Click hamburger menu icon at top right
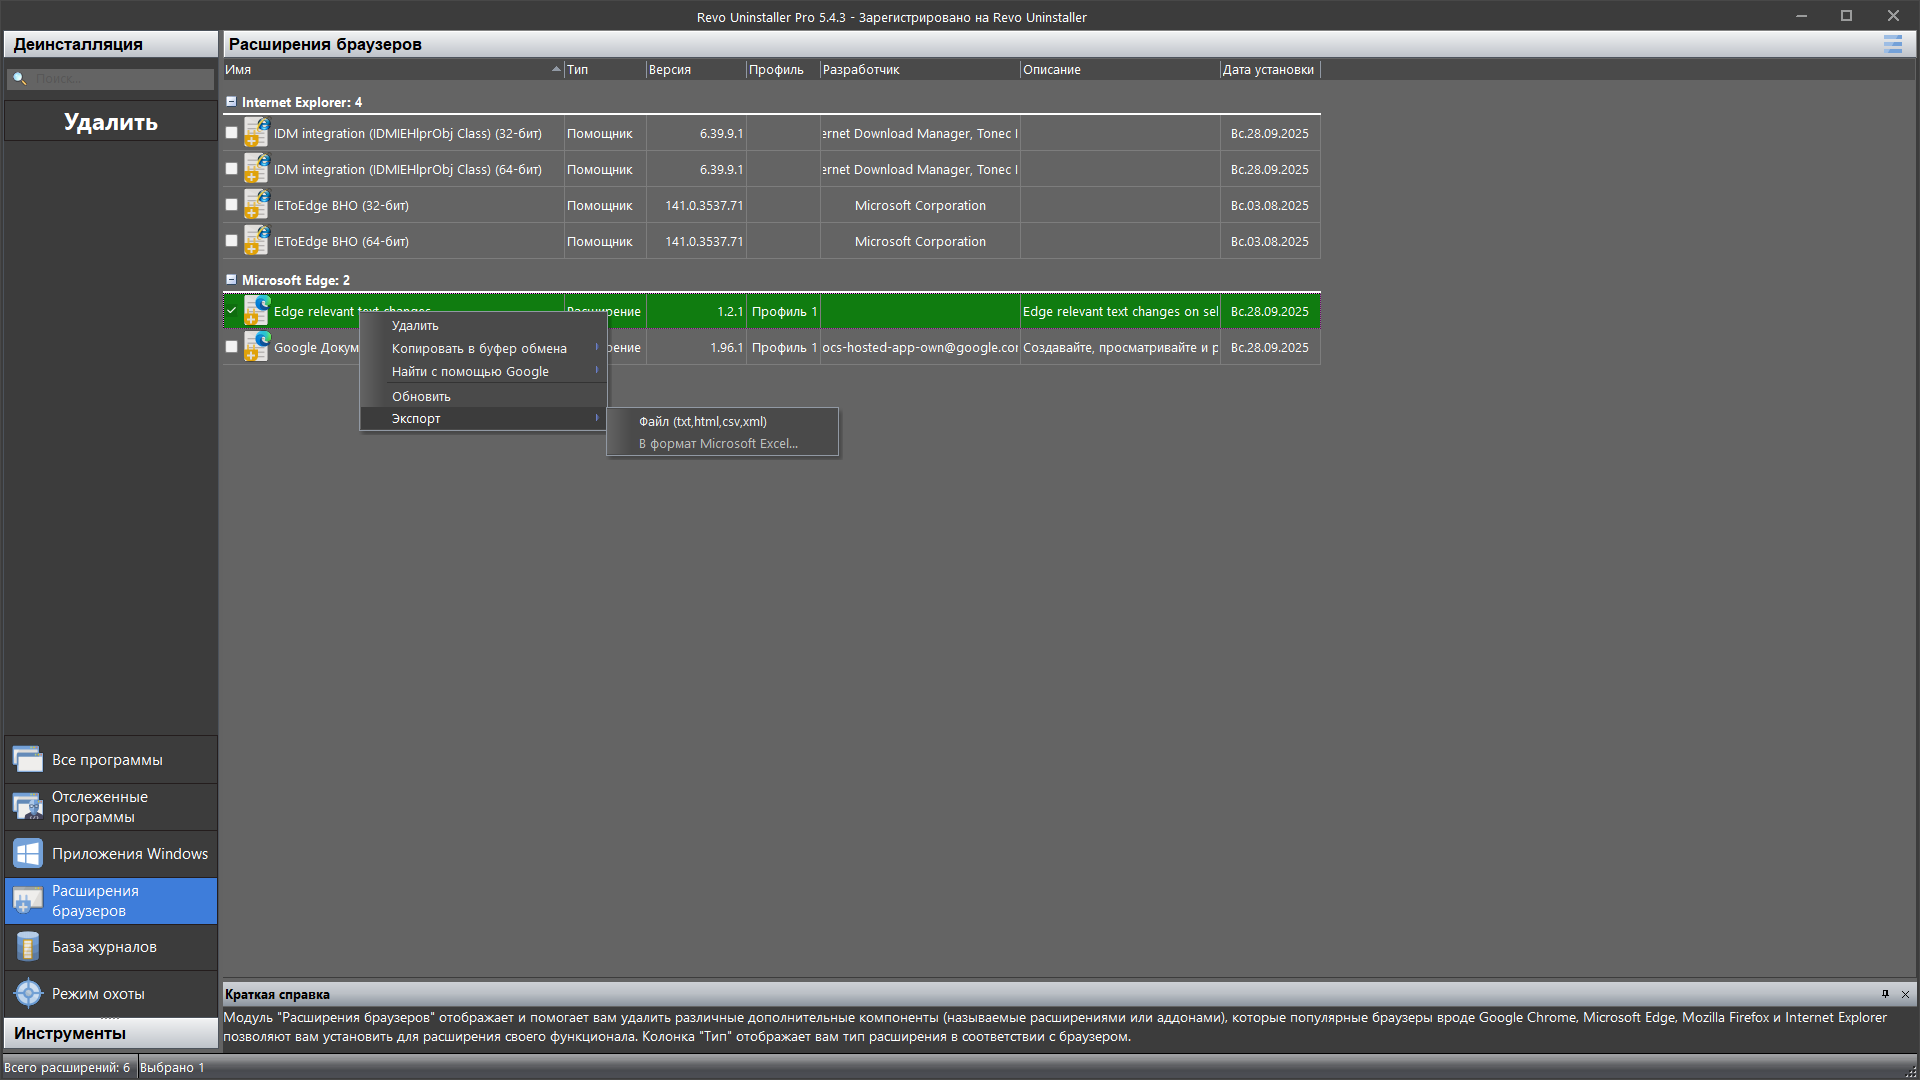 click(x=1892, y=44)
